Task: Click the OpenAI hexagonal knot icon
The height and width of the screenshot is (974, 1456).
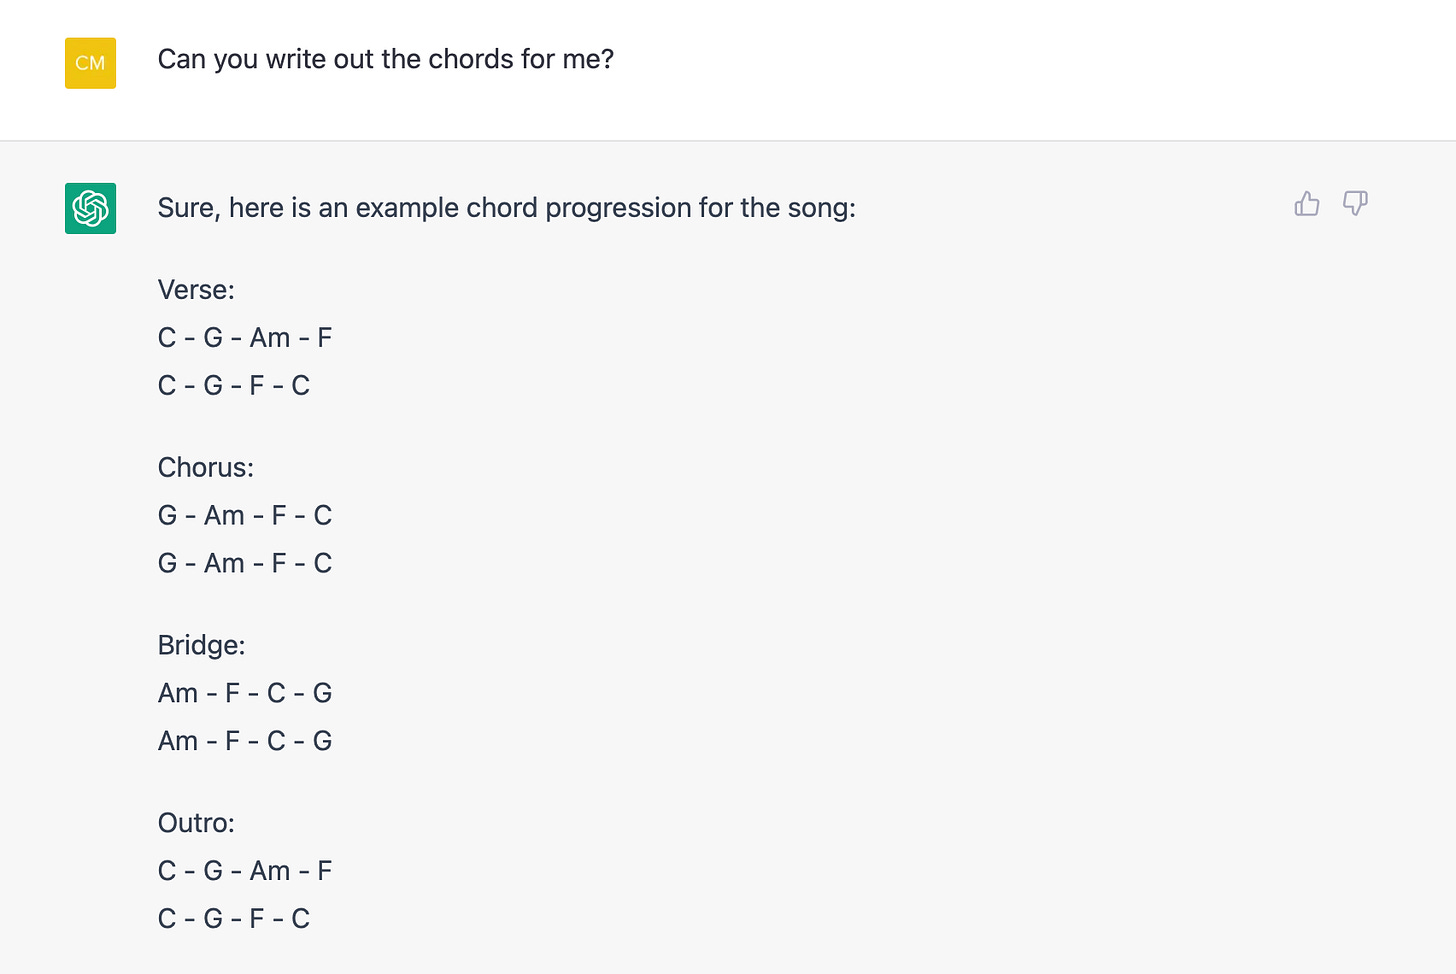Action: click(90, 208)
